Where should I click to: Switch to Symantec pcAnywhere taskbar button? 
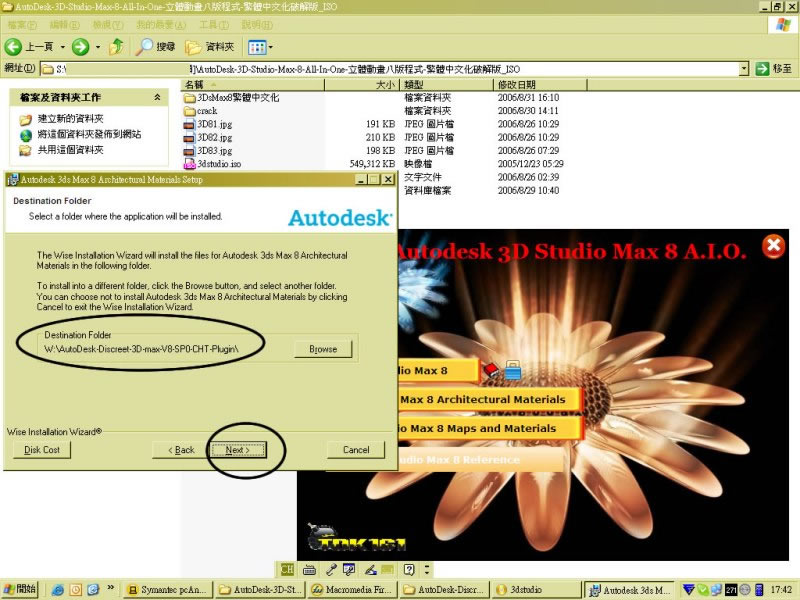tap(167, 590)
